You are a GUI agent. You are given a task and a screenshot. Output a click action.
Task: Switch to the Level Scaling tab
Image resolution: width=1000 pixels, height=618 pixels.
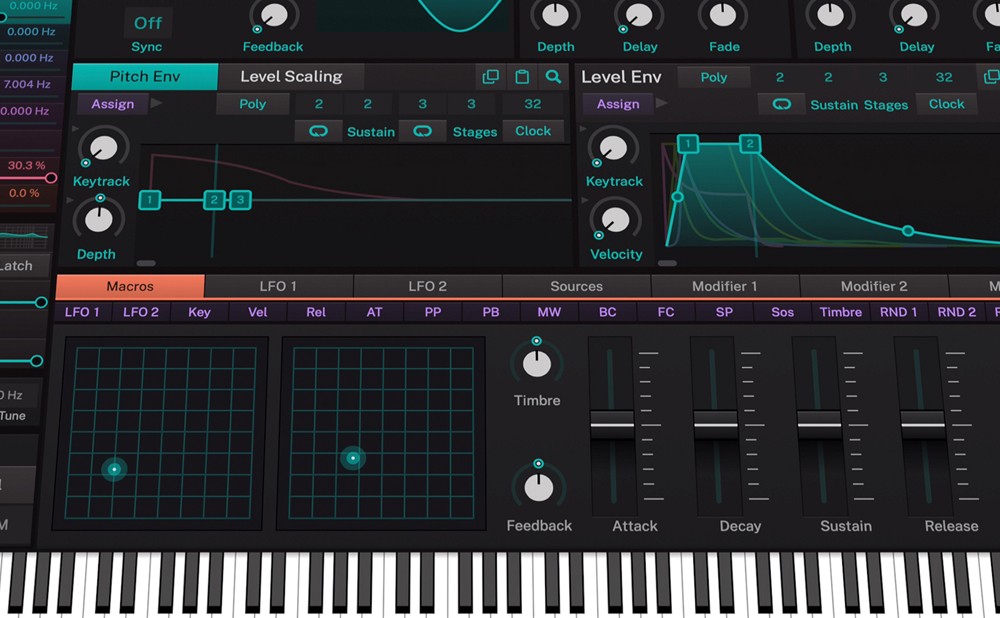click(x=290, y=77)
